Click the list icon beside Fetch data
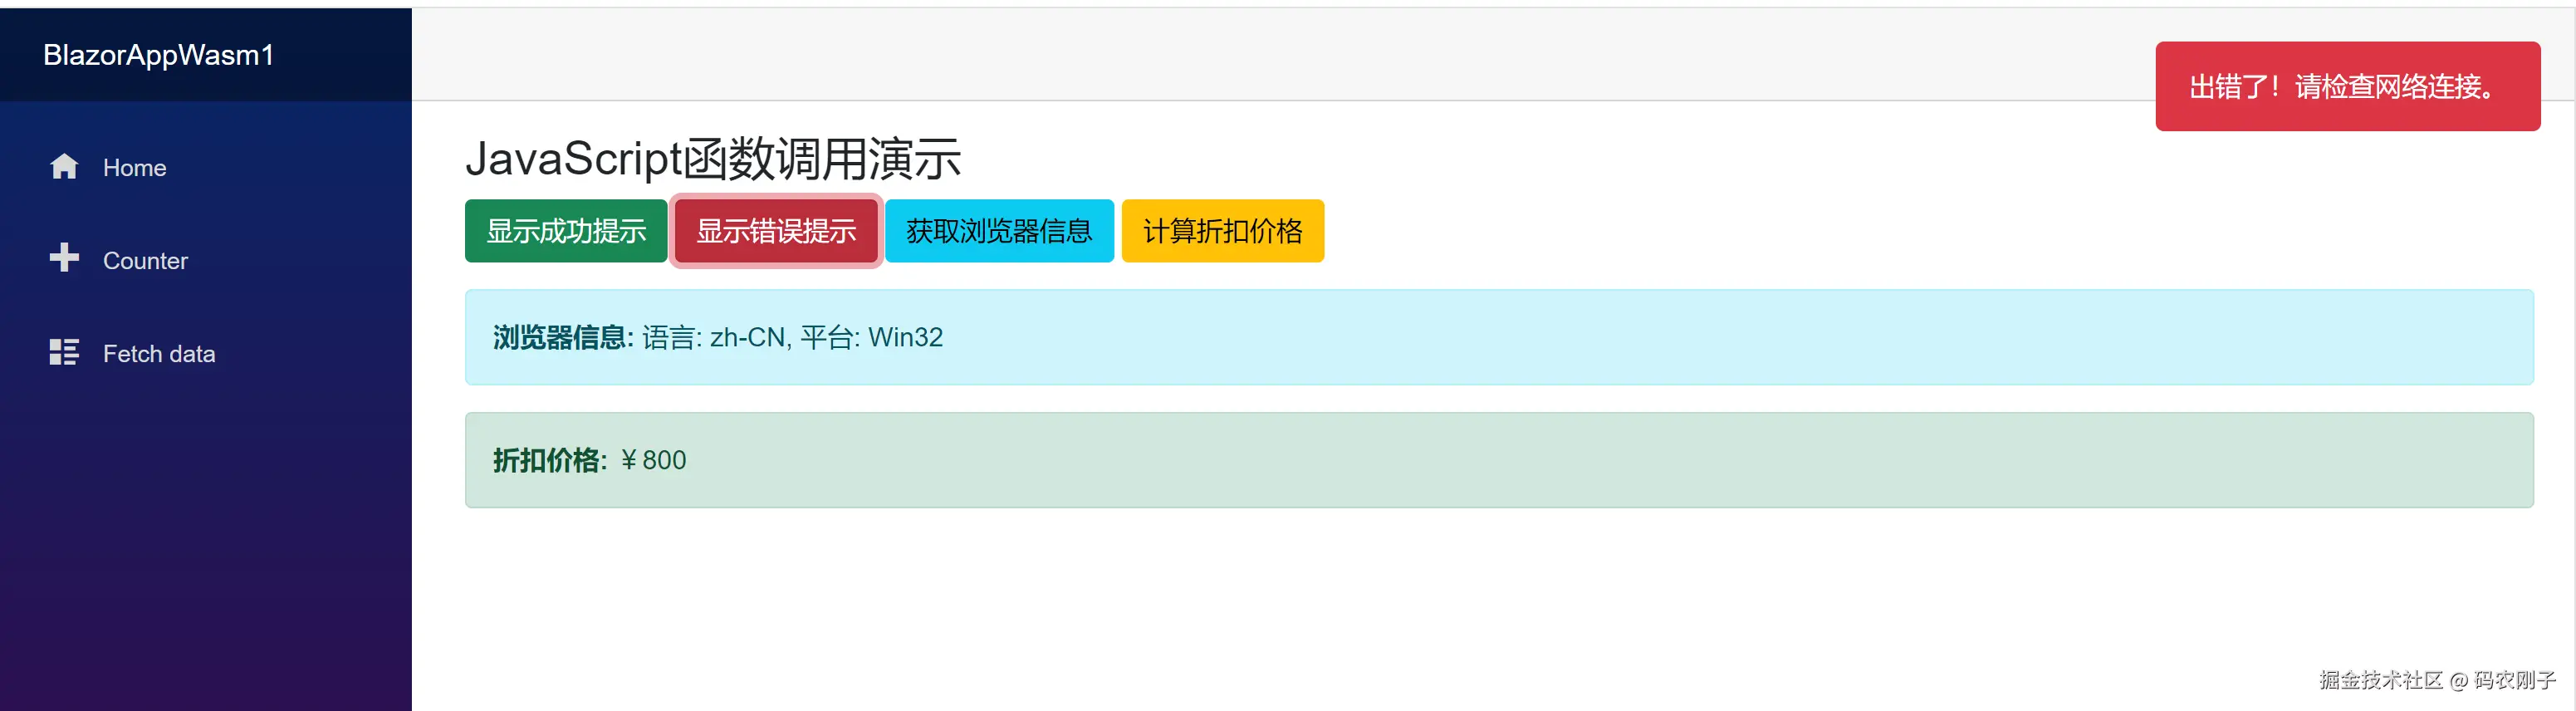Image resolution: width=2576 pixels, height=711 pixels. click(63, 353)
